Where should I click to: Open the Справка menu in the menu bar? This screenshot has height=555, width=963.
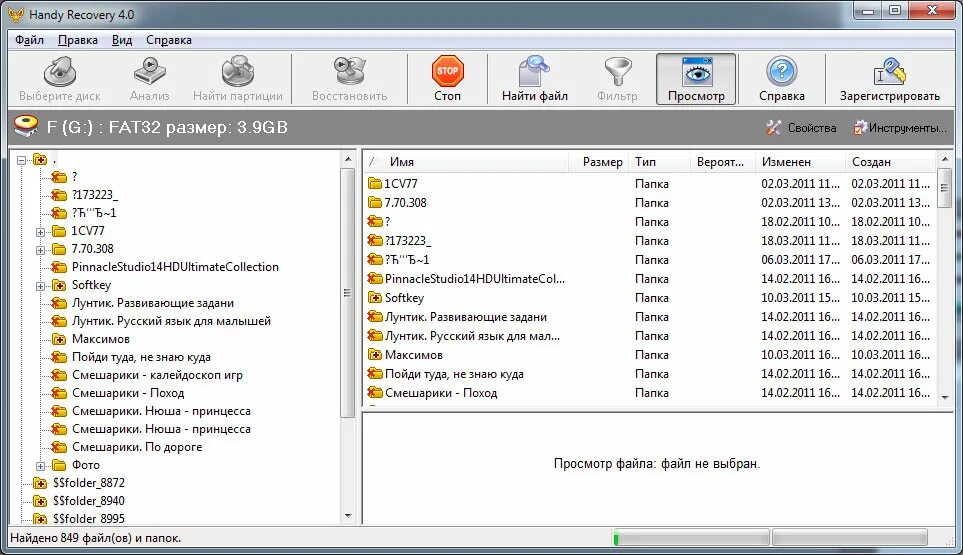click(x=169, y=40)
